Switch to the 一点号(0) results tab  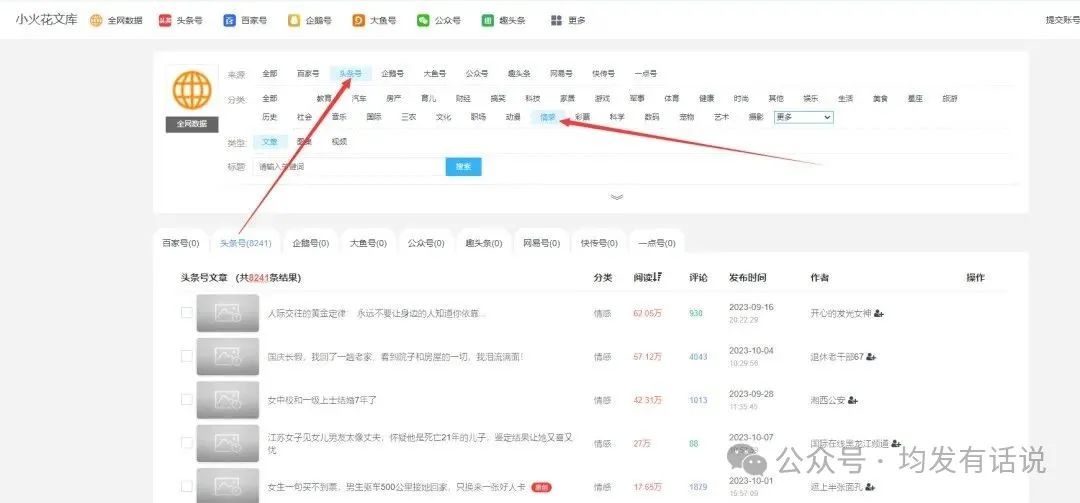click(x=656, y=243)
